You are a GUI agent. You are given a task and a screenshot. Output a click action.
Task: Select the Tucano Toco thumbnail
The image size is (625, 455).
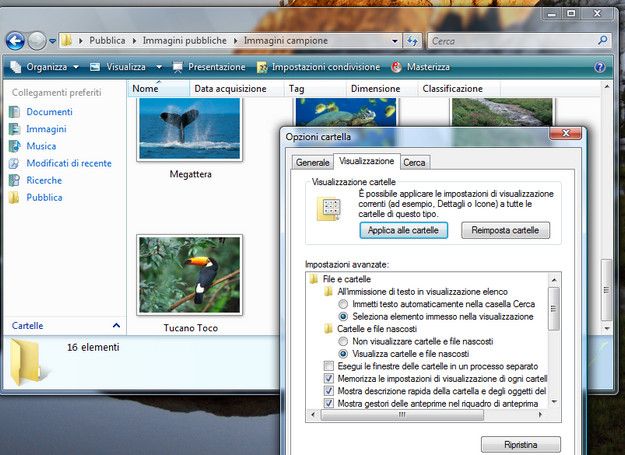[x=189, y=275]
